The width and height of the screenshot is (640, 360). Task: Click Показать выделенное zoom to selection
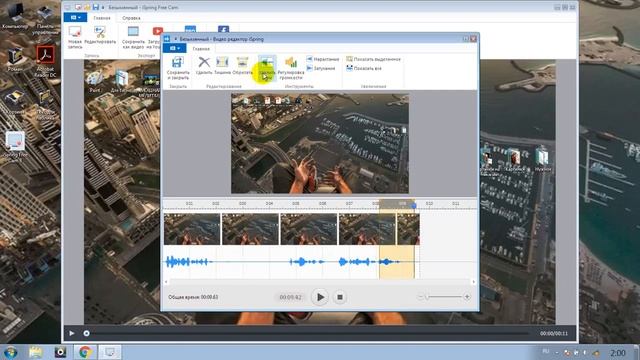373,59
